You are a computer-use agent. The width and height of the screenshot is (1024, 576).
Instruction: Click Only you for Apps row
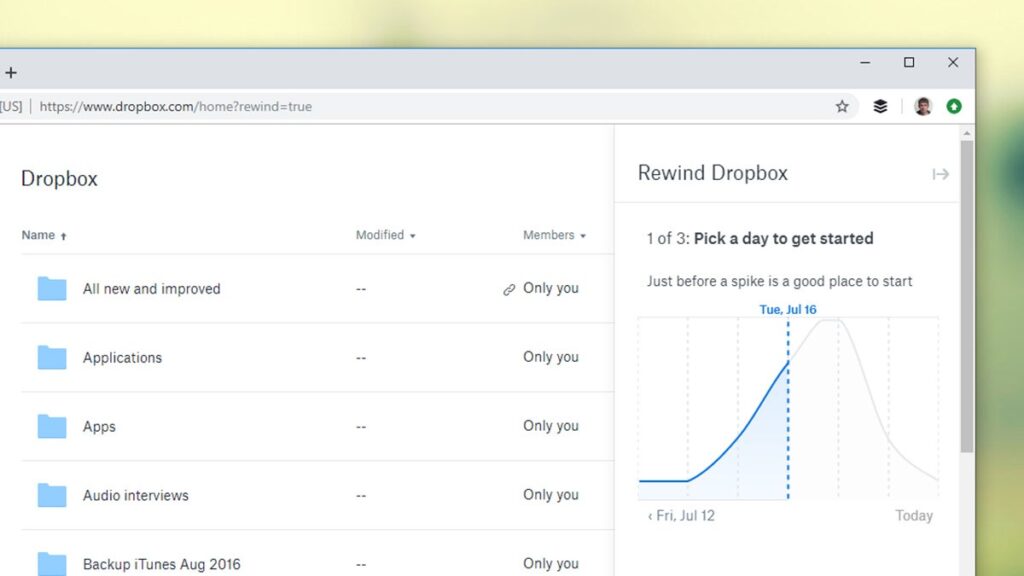point(551,426)
